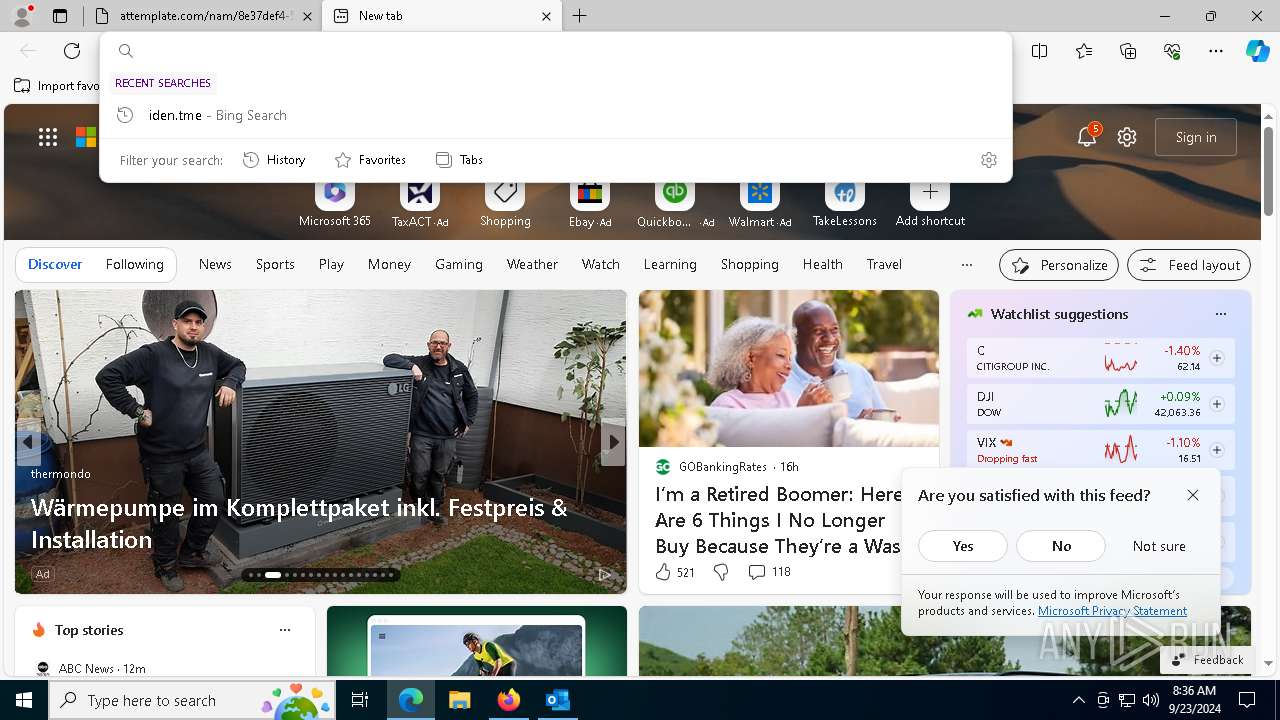This screenshot has height=720, width=1280.
Task: Add Citigroup to watchlist
Action: coord(1216,358)
